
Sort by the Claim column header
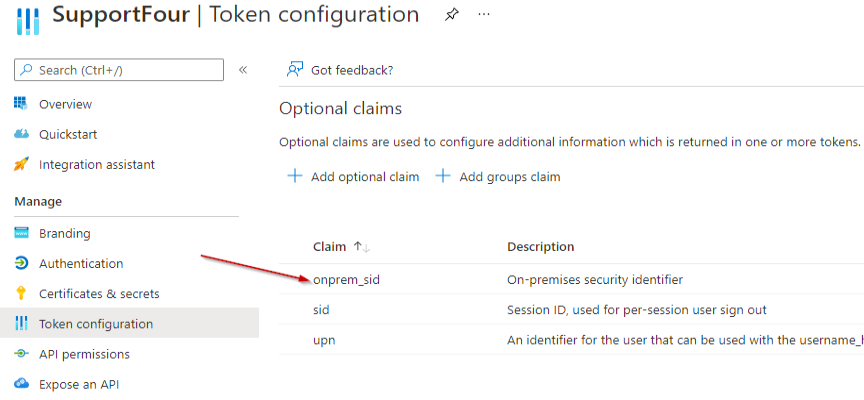click(x=330, y=247)
